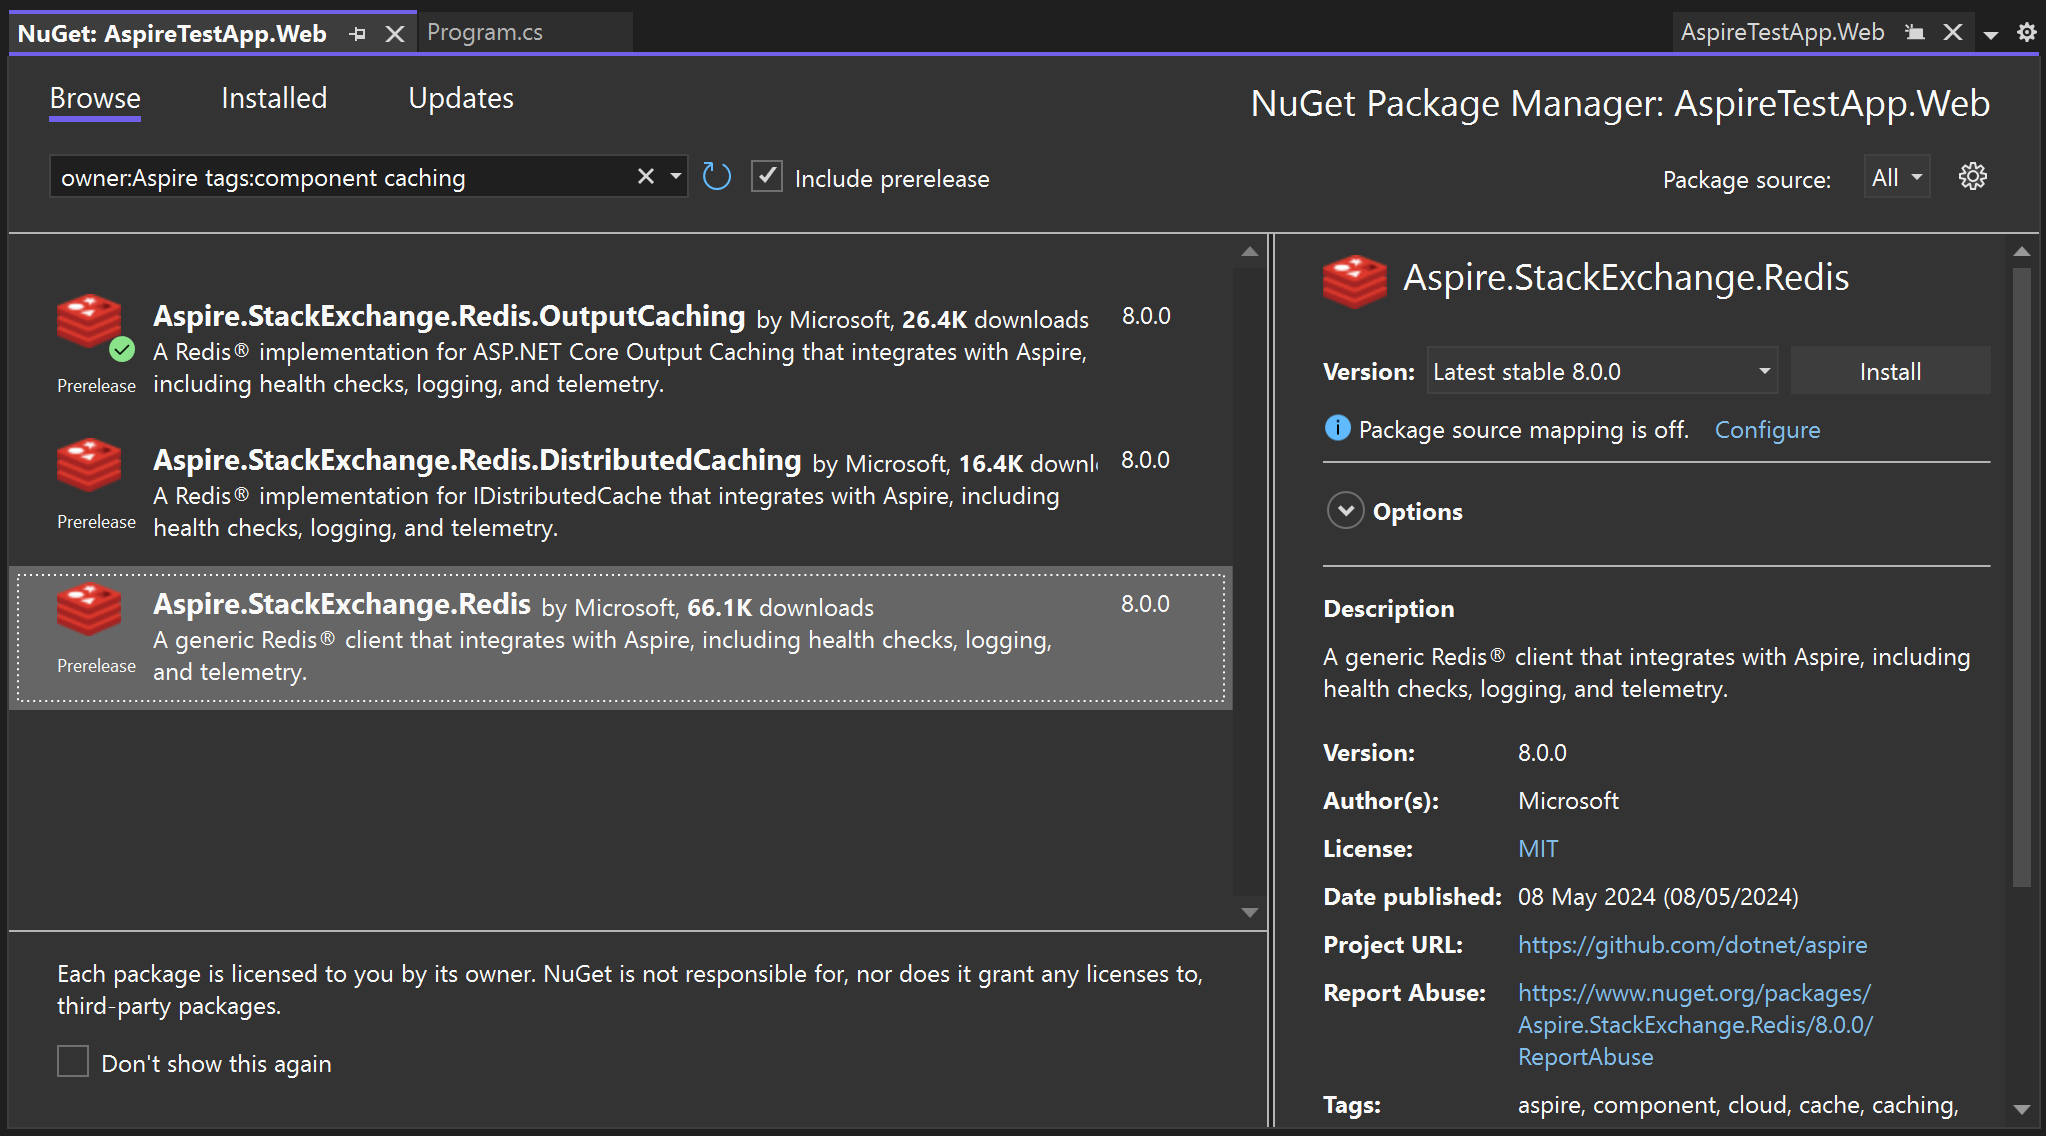
Task: Open the Version dropdown, currently Latest stable 8.0.0
Action: click(1601, 371)
